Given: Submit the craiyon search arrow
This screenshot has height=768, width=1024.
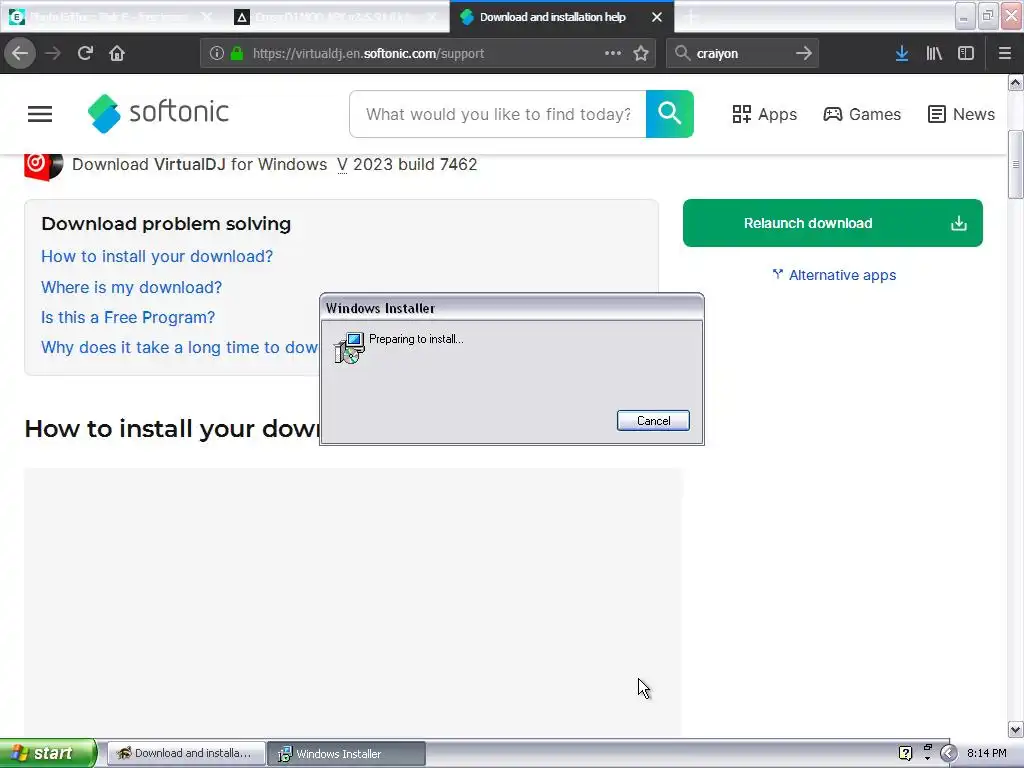Looking at the screenshot, I should coord(804,53).
